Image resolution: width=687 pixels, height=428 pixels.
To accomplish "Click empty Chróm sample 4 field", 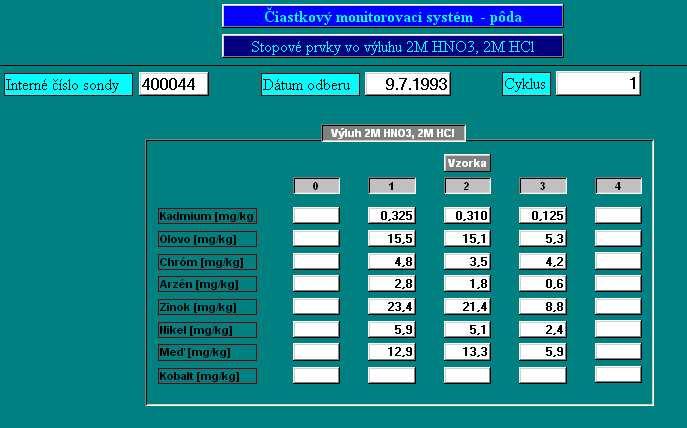I will 618,261.
